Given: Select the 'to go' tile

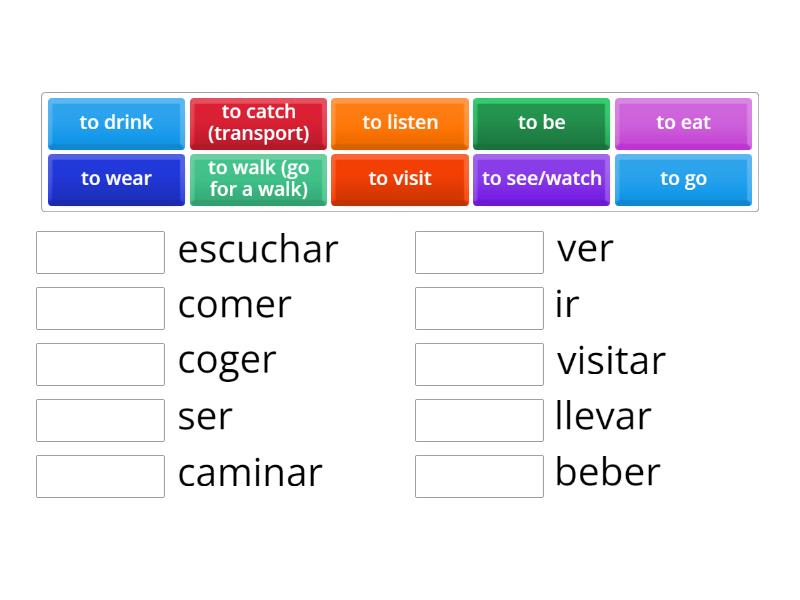Looking at the screenshot, I should coord(683,179).
